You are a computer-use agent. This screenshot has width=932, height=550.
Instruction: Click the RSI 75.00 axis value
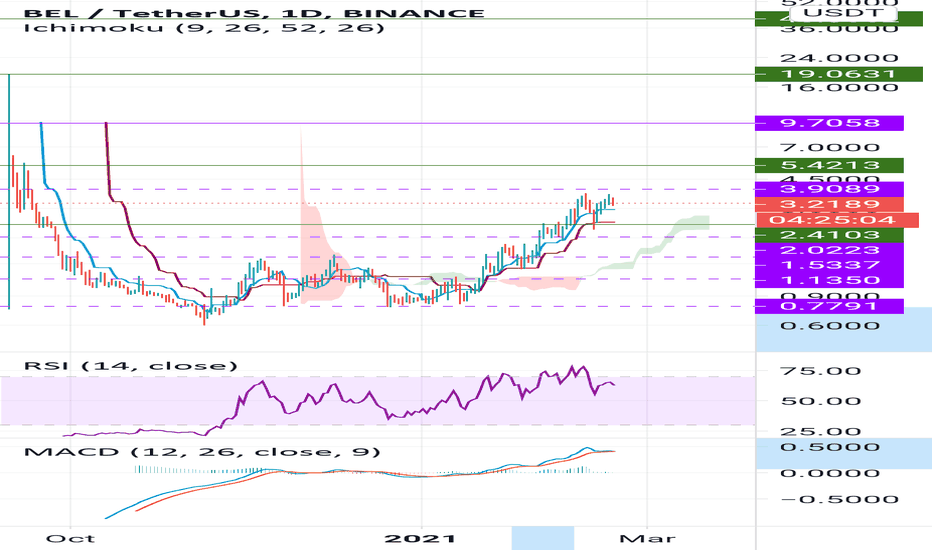tap(820, 371)
